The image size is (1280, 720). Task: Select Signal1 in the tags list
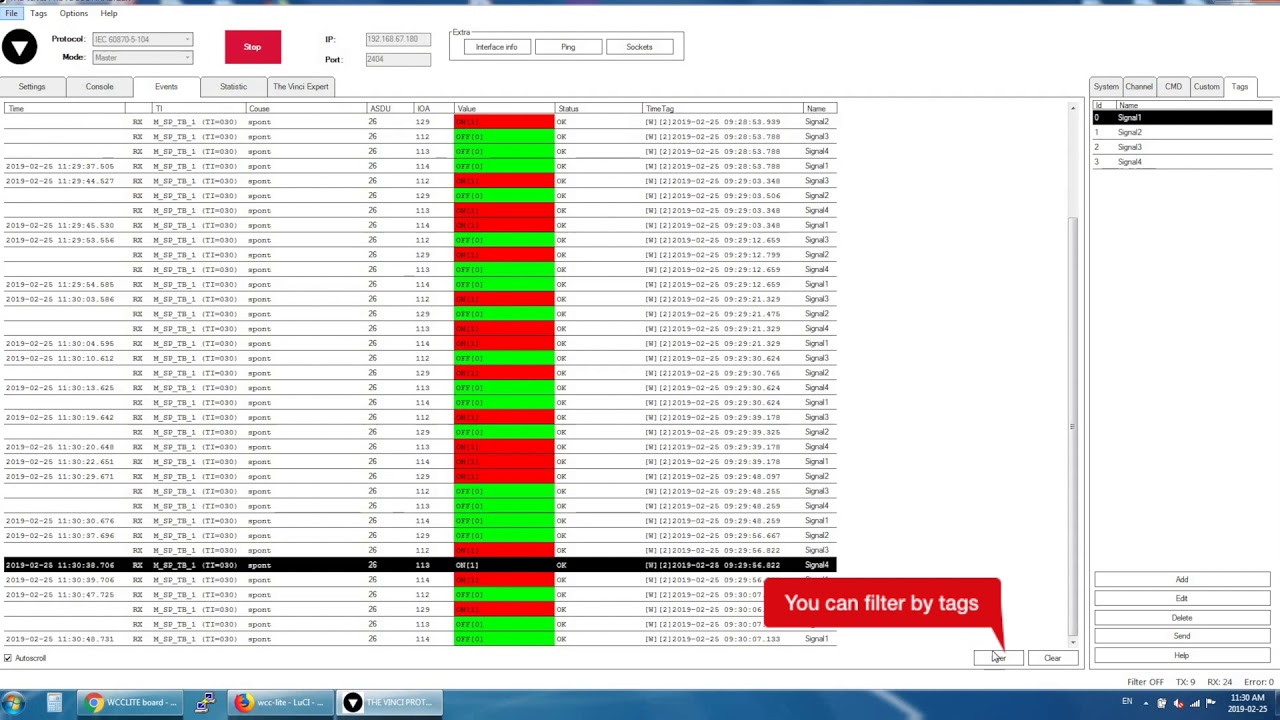[x=1182, y=118]
